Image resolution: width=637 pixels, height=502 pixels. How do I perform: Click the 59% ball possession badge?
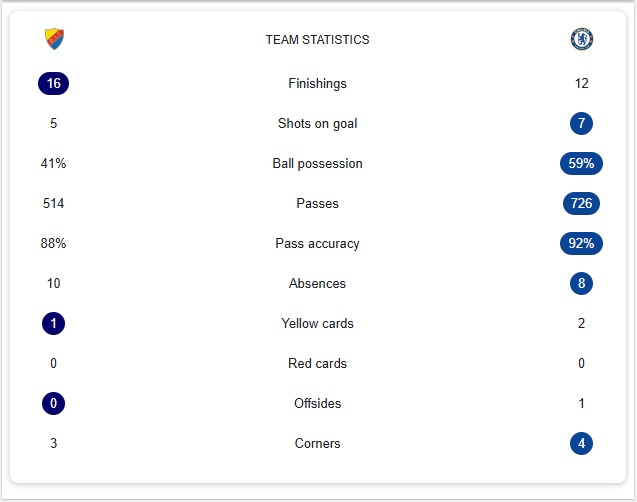click(x=581, y=163)
